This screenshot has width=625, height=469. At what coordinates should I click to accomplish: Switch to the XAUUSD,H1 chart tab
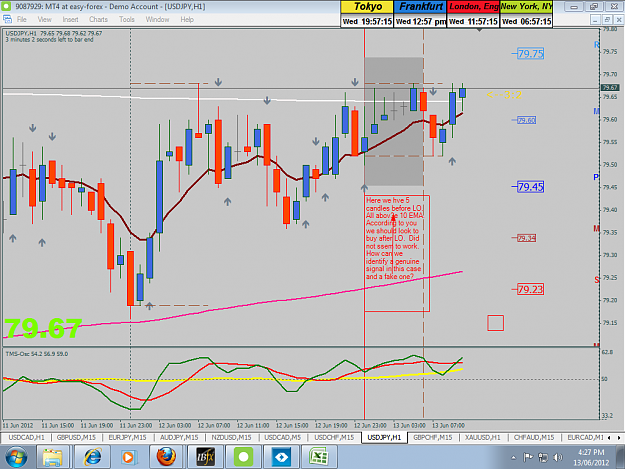(482, 437)
